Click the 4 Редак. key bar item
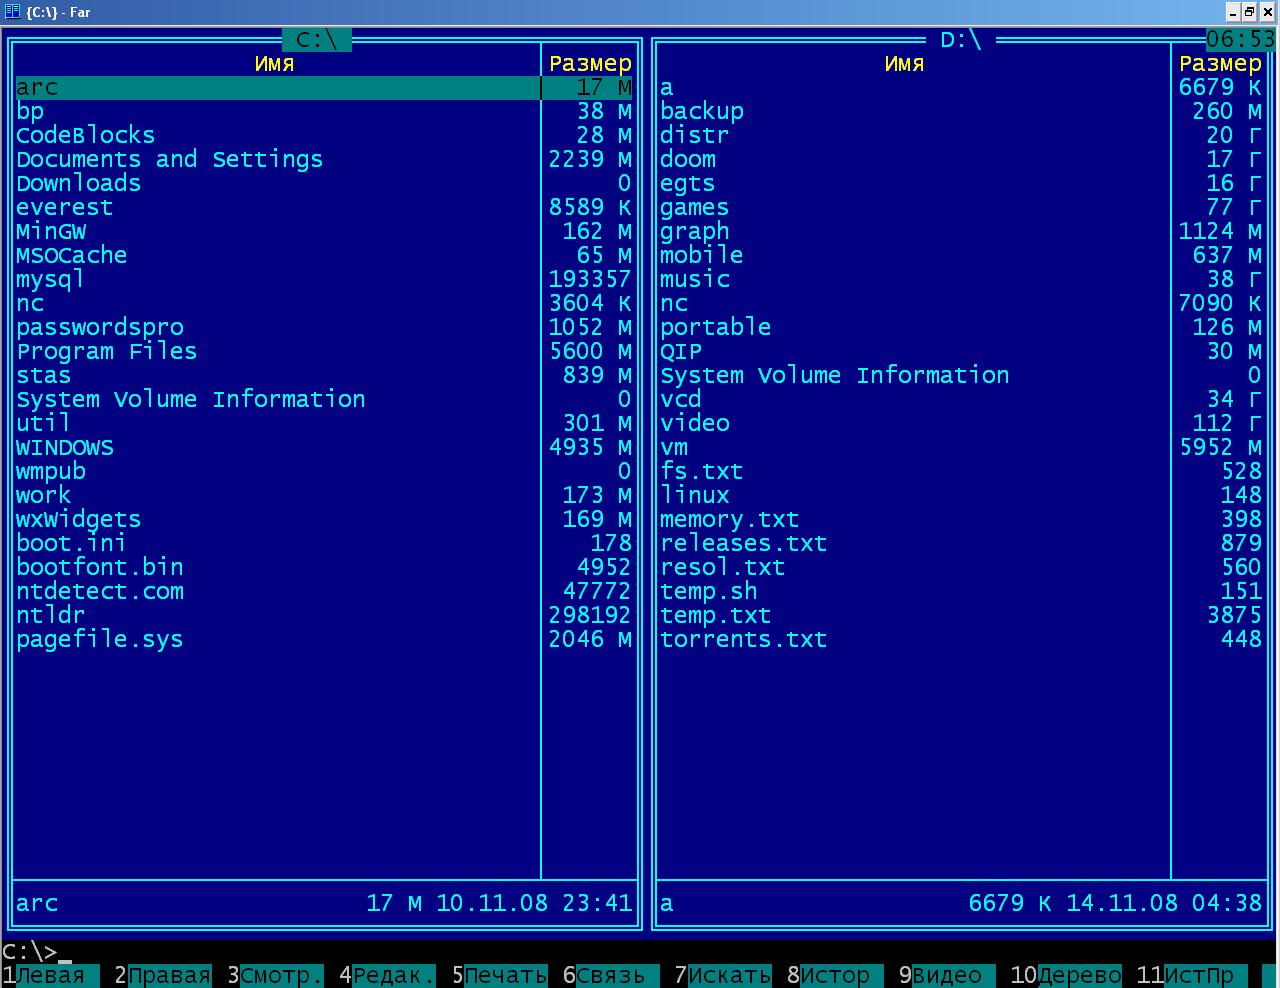Screen dimensions: 1280x988 tap(388, 975)
